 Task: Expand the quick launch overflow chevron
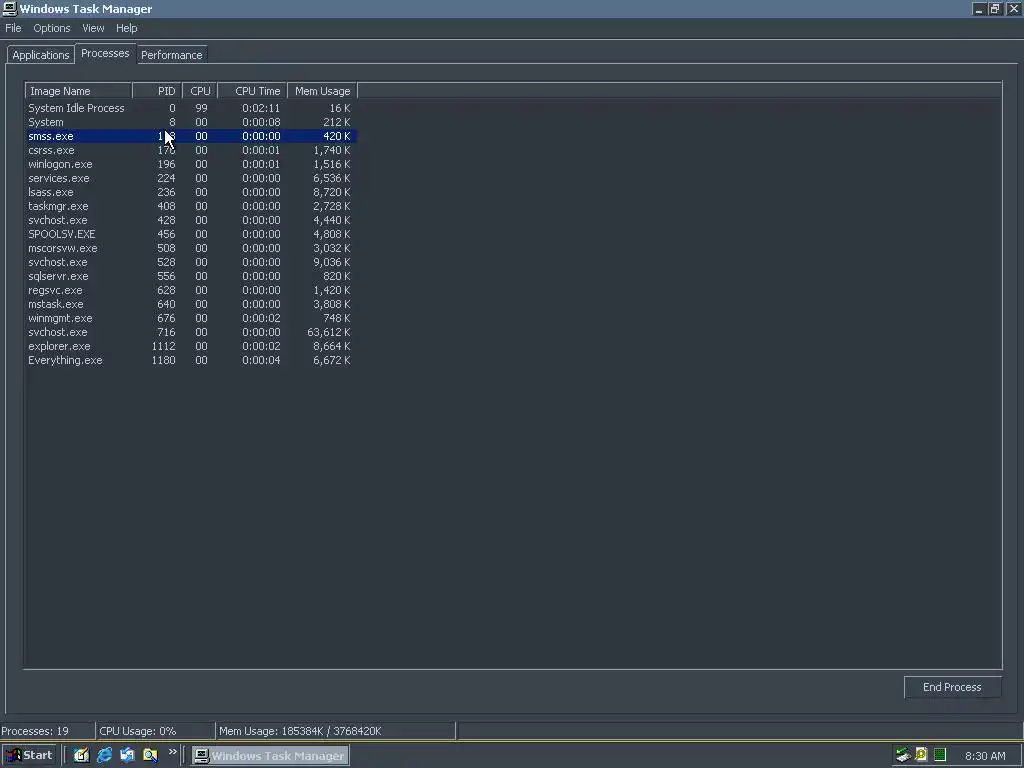(x=172, y=752)
